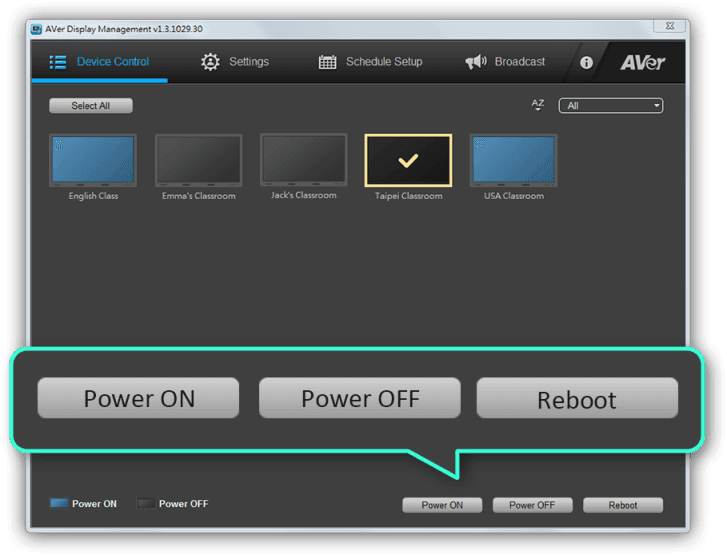Click the small Reboot button

click(623, 505)
